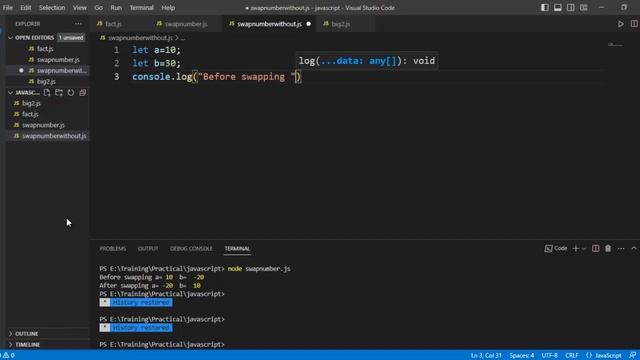Open the File menu
This screenshot has height=360, width=640.
click(8, 8)
